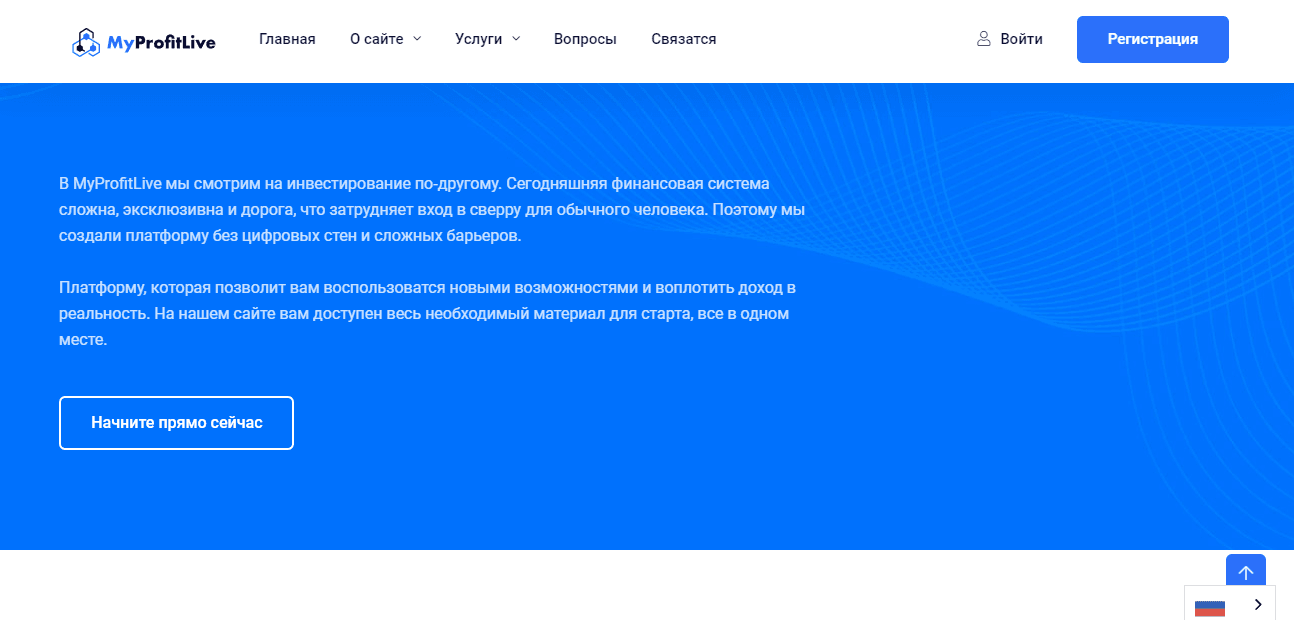Screen dimensions: 1294x620
Task: Open the О сайте menu item
Action: 377,39
